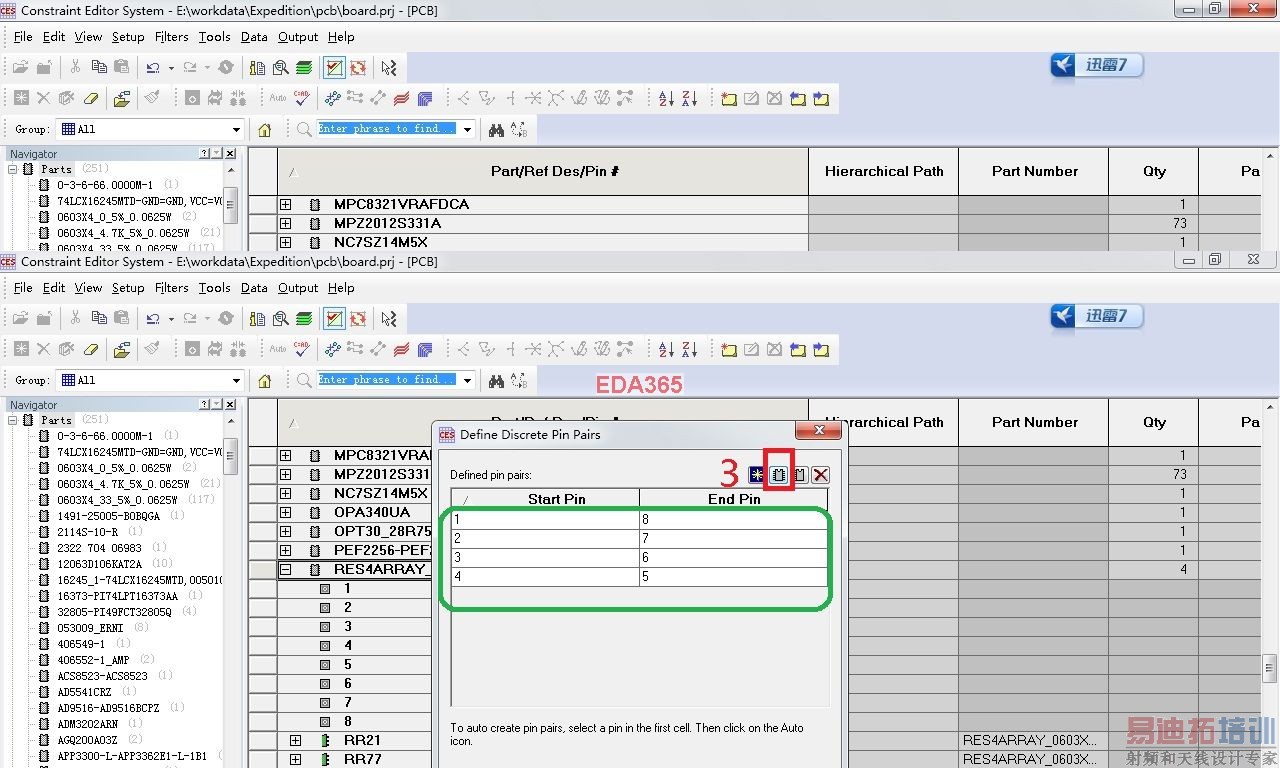Click Copy icon in lower window toolbar
Image resolution: width=1280 pixels, height=768 pixels.
click(99, 318)
